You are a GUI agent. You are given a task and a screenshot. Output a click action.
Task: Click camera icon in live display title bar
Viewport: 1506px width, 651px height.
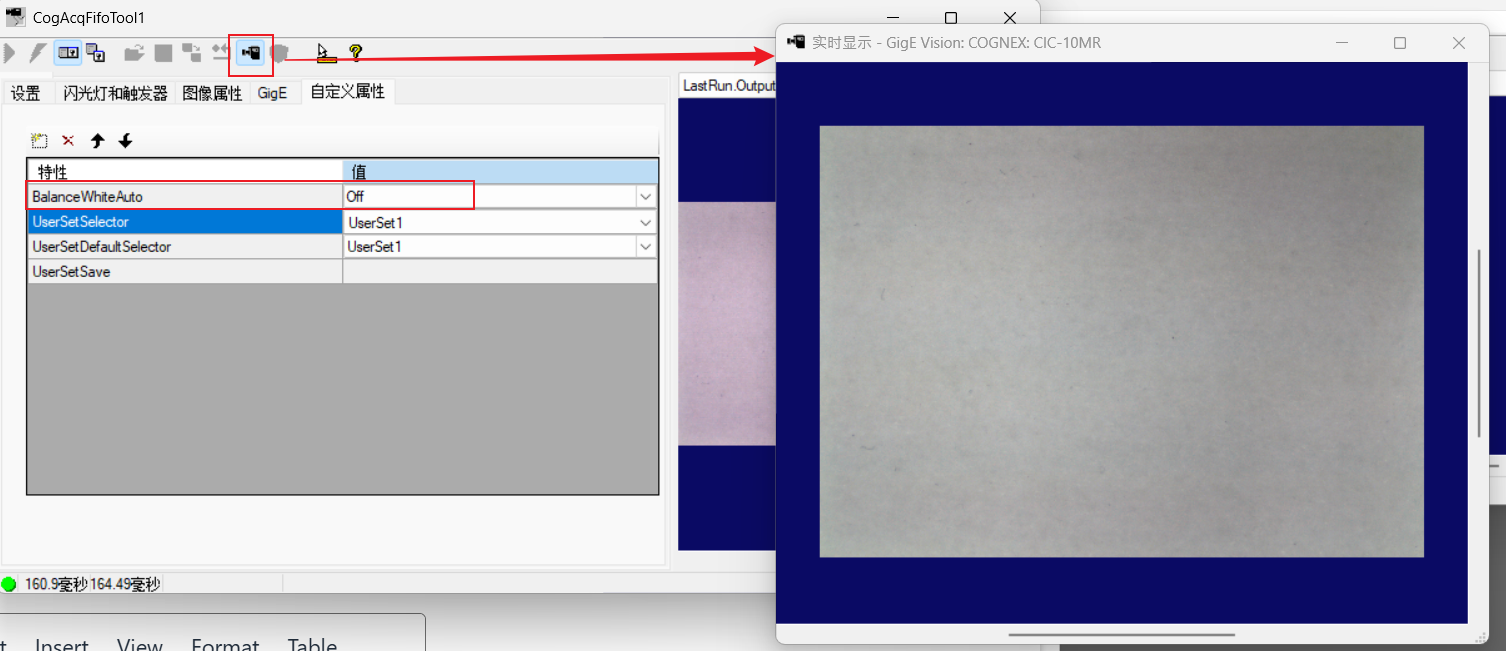click(796, 42)
